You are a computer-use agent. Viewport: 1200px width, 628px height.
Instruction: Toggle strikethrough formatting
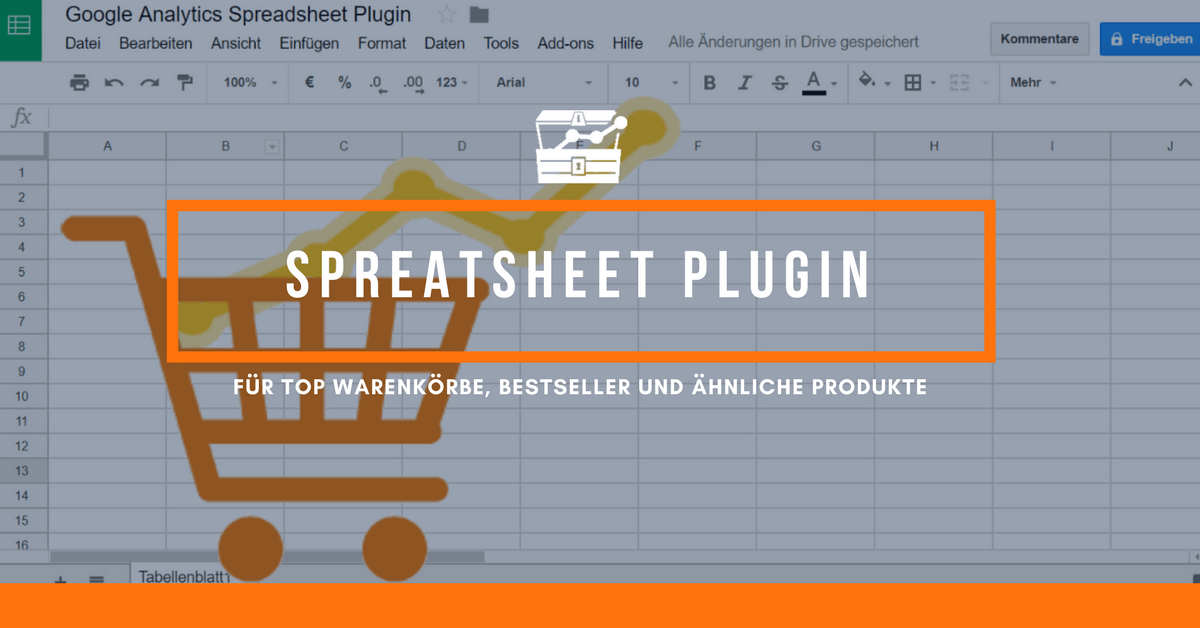pos(779,83)
